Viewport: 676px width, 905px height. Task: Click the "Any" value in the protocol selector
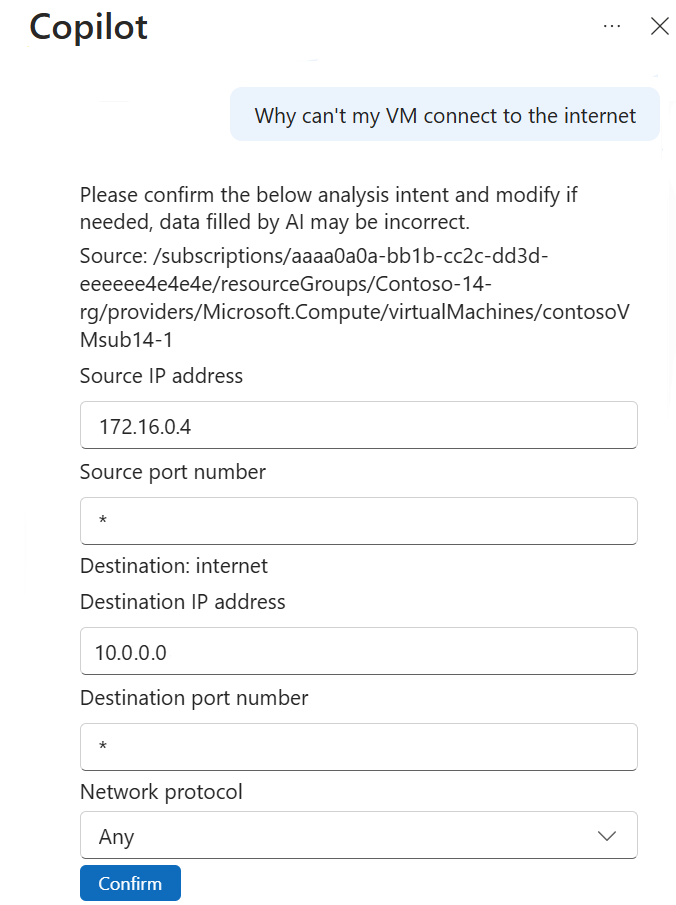[117, 836]
